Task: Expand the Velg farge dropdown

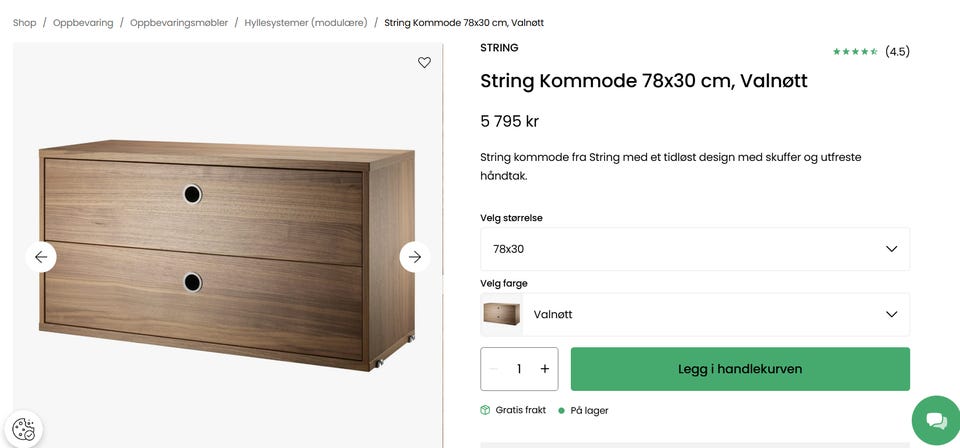Action: (695, 314)
